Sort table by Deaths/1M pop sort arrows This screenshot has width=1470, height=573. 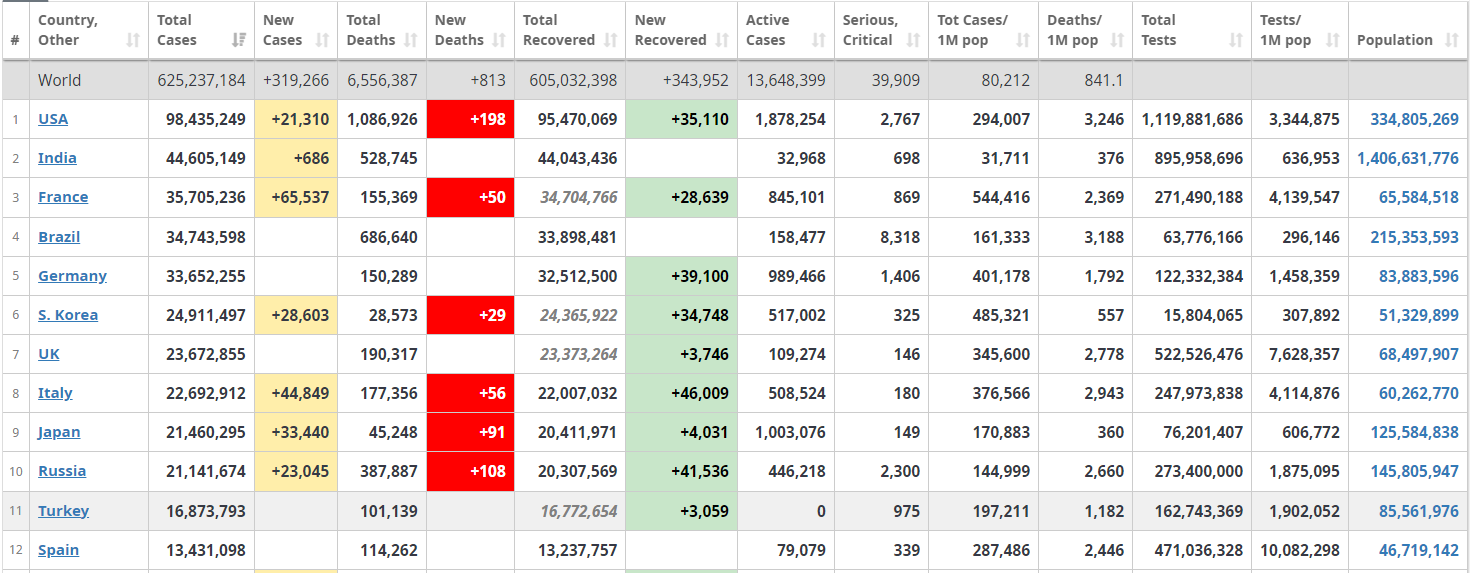click(x=1117, y=40)
